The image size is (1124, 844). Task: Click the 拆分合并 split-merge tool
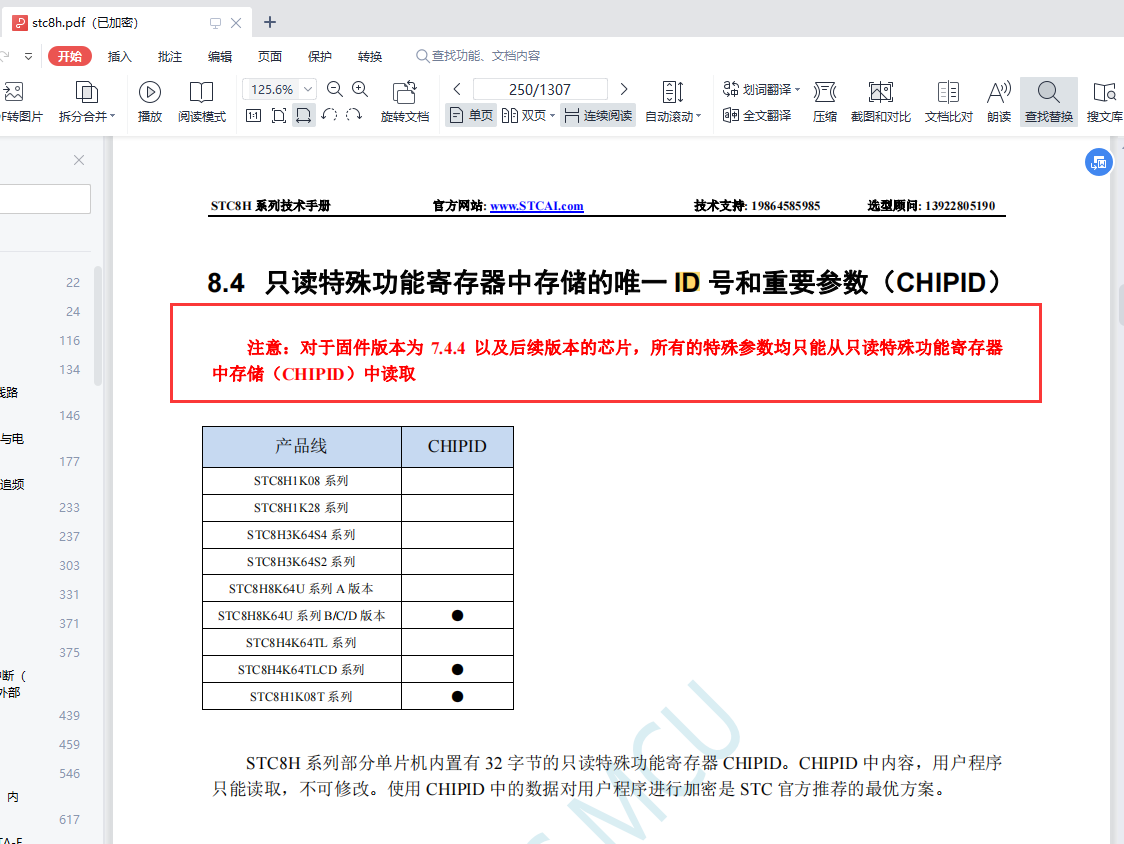point(87,101)
